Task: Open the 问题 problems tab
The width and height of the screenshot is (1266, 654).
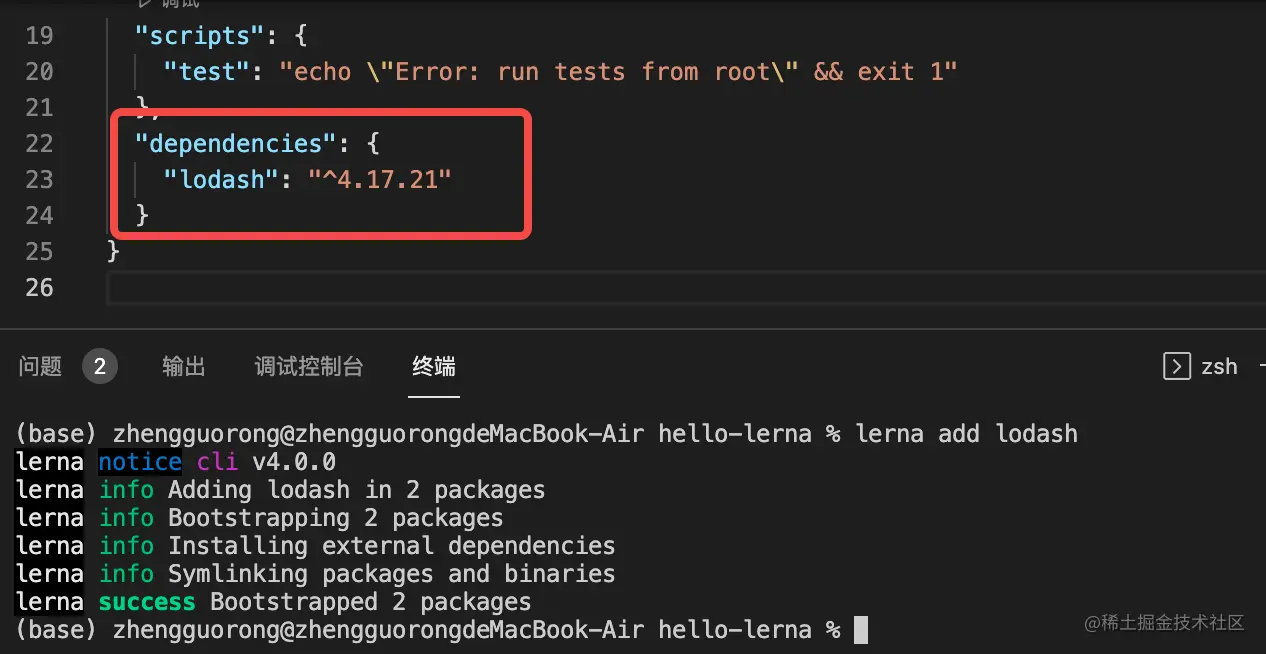Action: pyautogui.click(x=40, y=367)
